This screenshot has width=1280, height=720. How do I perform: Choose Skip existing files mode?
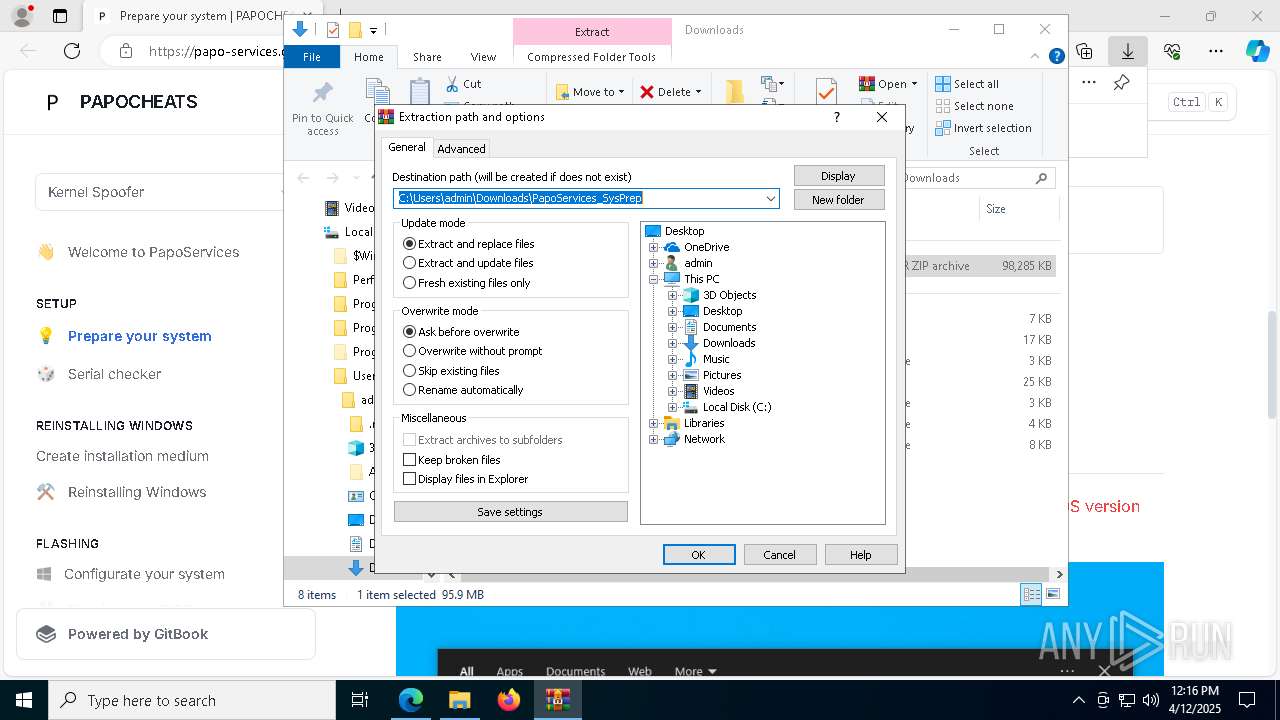coord(451,371)
